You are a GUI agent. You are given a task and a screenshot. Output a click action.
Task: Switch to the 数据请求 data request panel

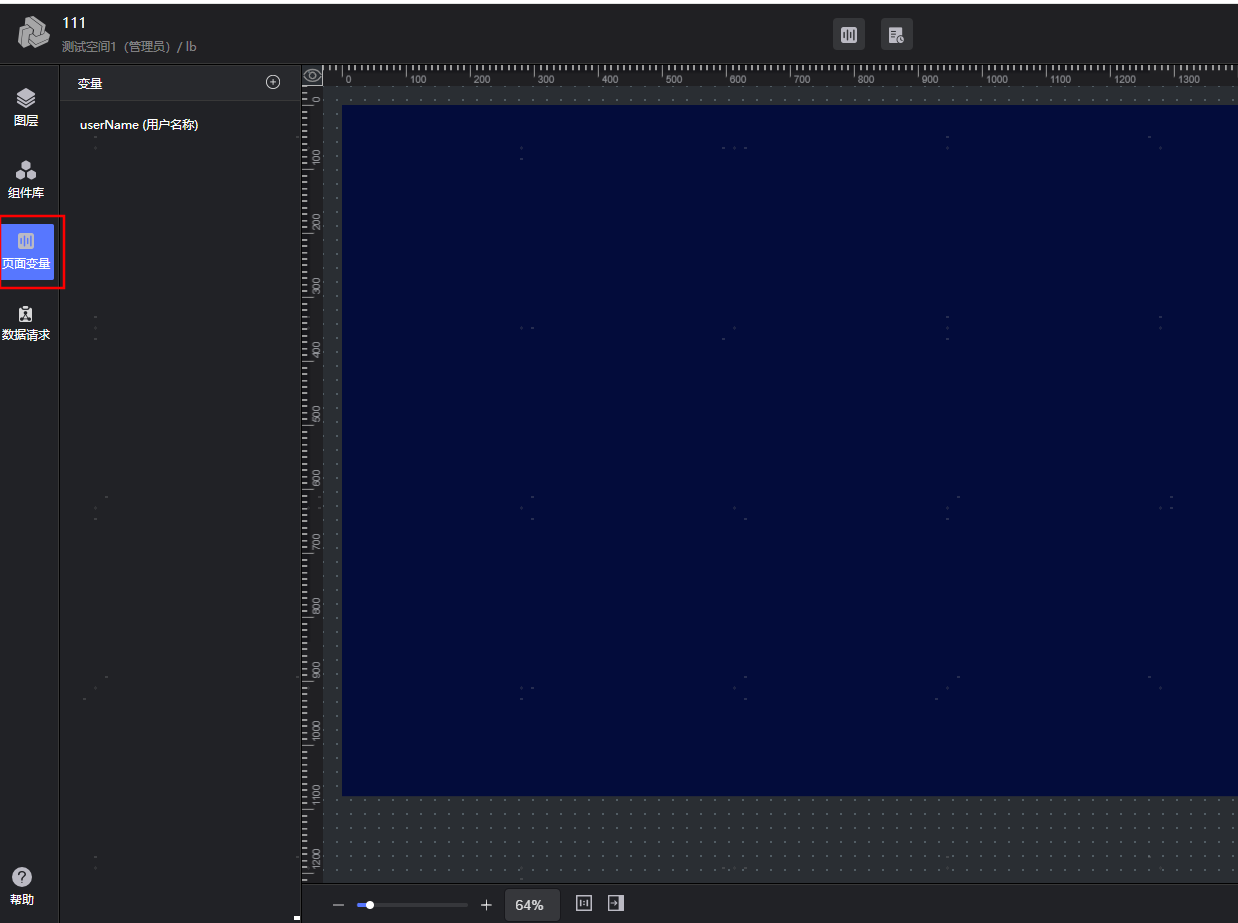coord(26,323)
